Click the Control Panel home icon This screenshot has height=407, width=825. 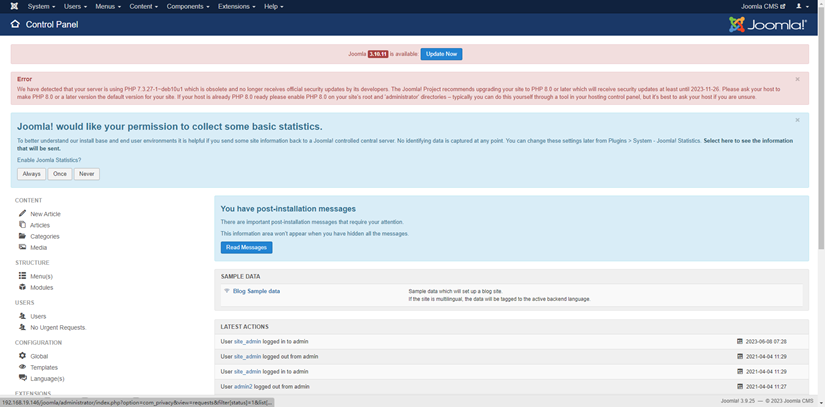15,24
